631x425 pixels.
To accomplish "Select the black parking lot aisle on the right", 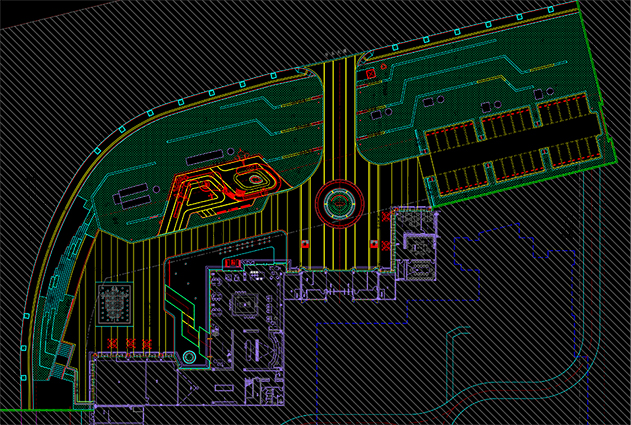I will point(515,146).
